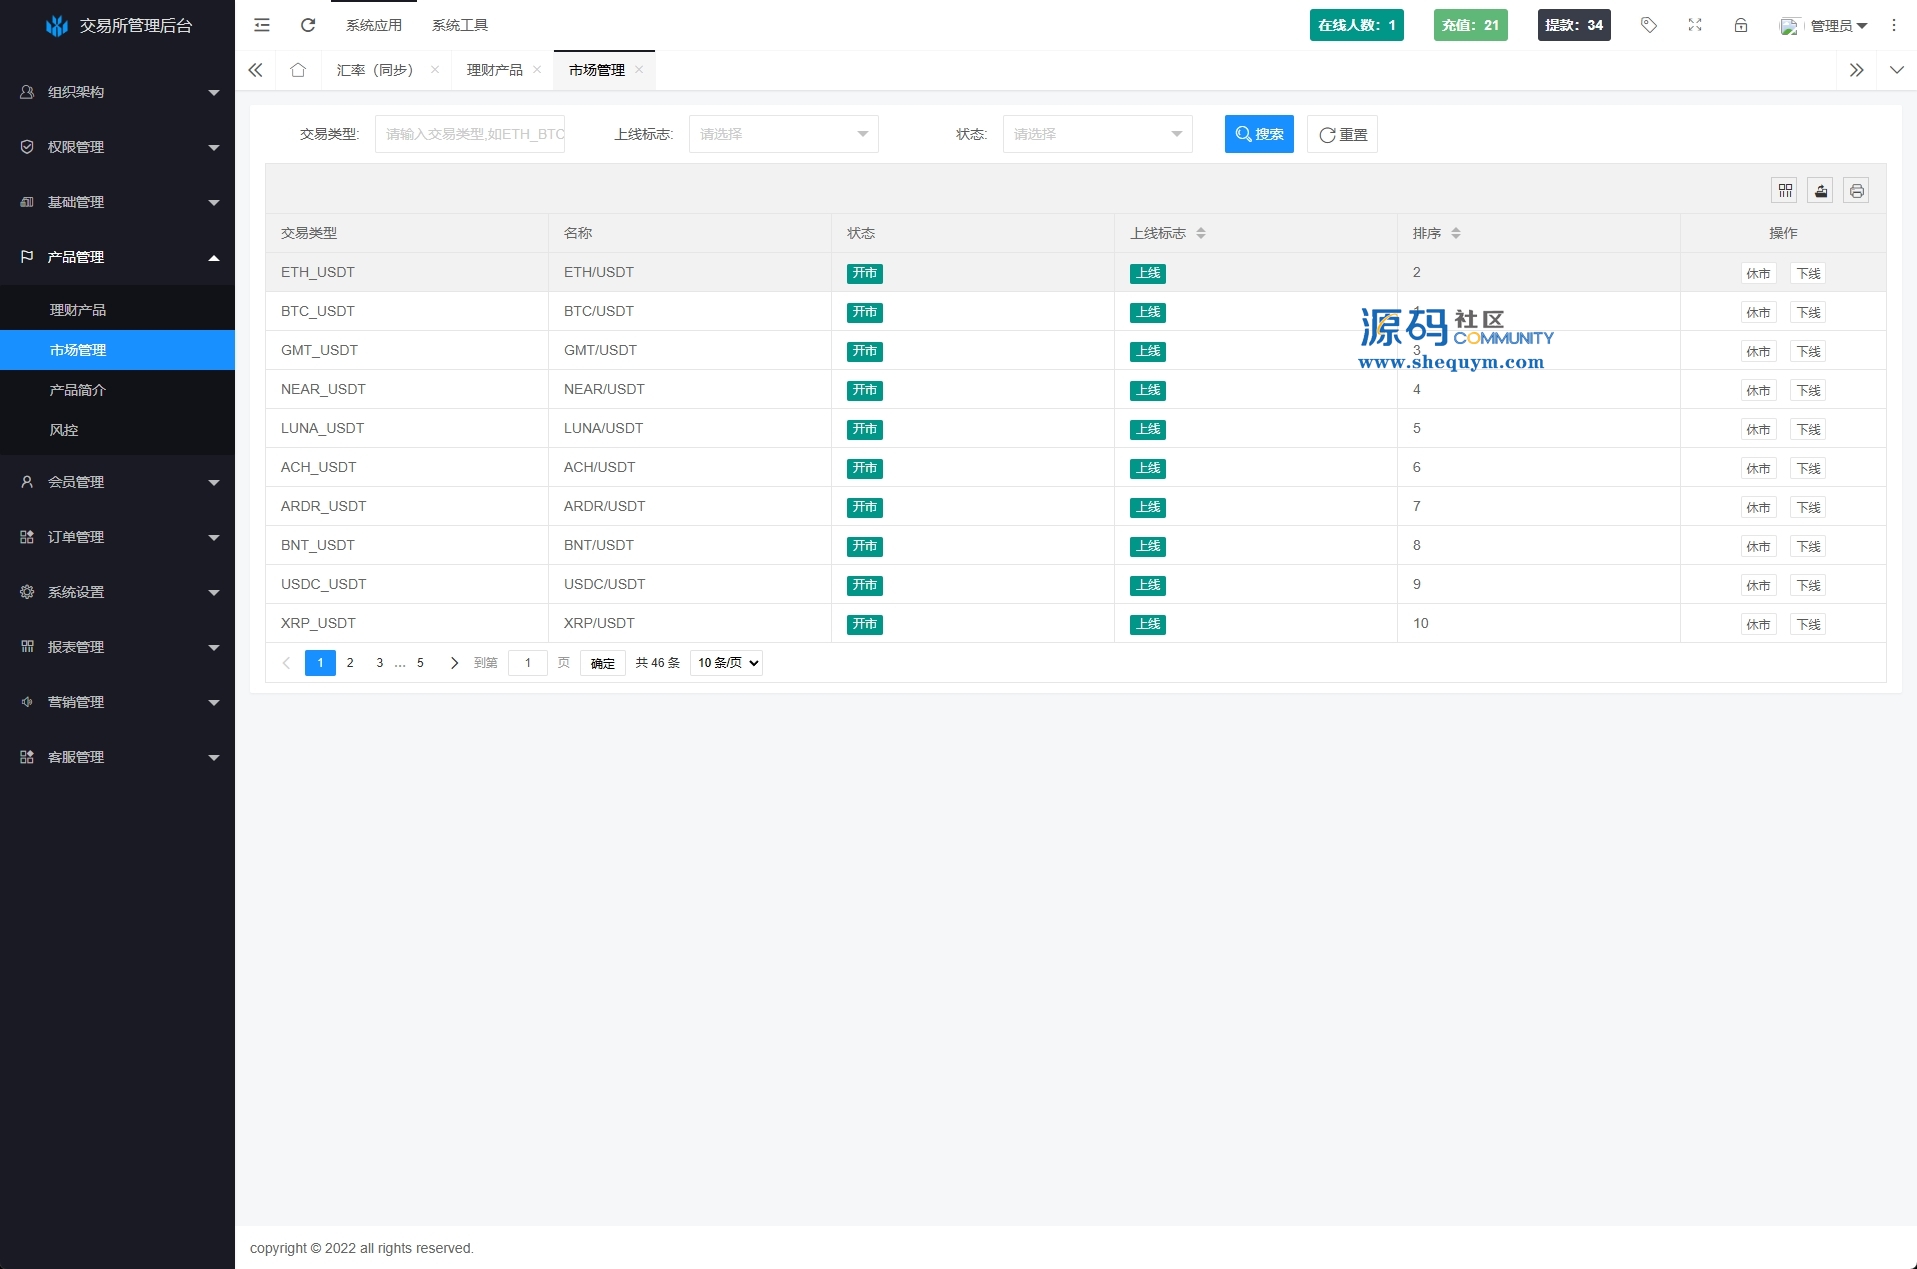Switch to the 理财产品 tab
Screen dimensions: 1917x1269
[x=494, y=70]
